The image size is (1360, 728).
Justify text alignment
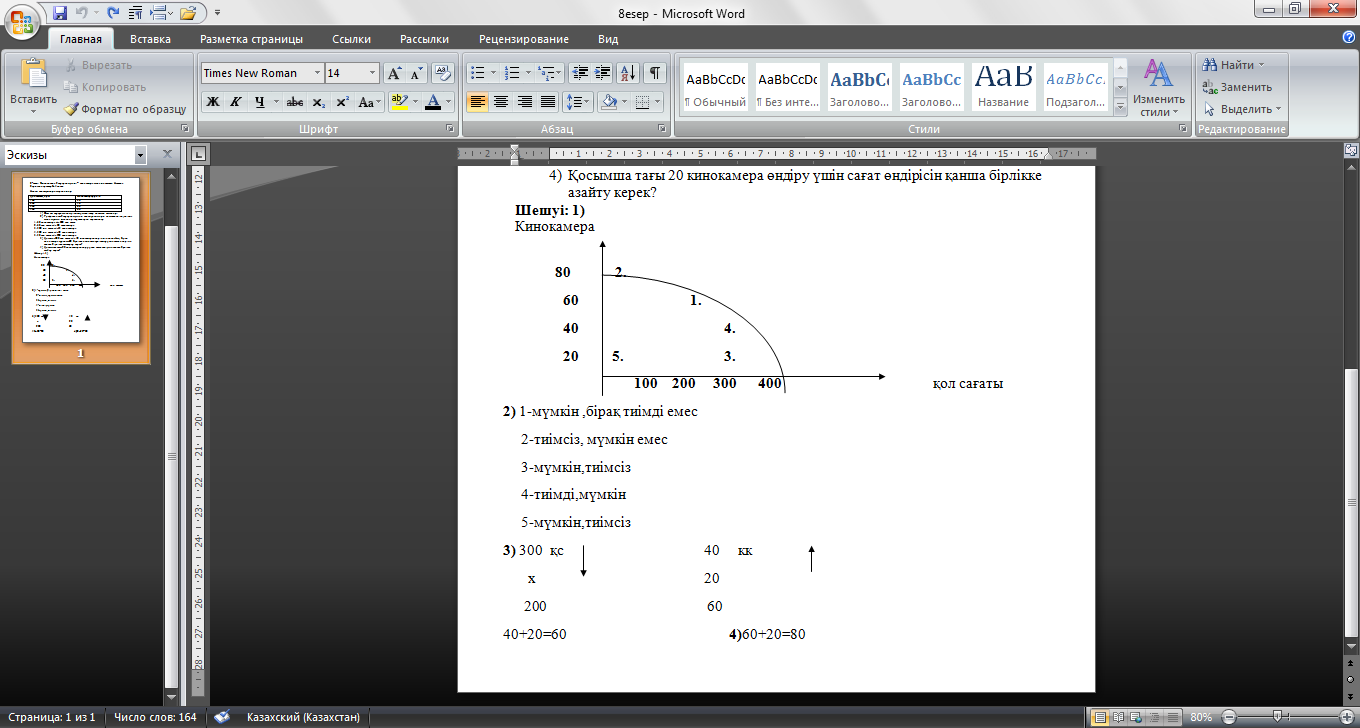(x=547, y=102)
